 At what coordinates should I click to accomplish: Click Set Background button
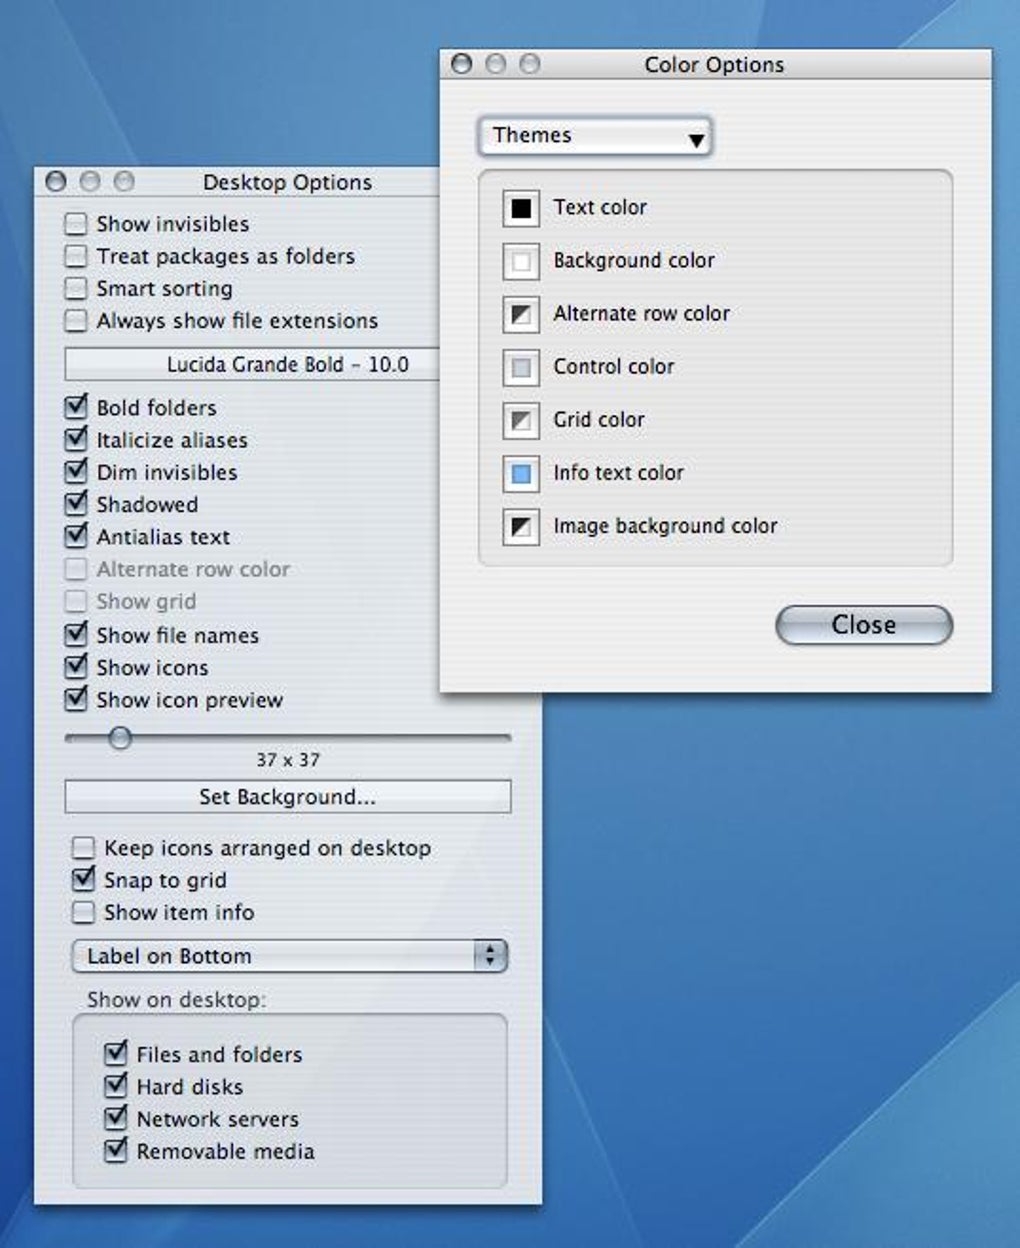[x=288, y=797]
